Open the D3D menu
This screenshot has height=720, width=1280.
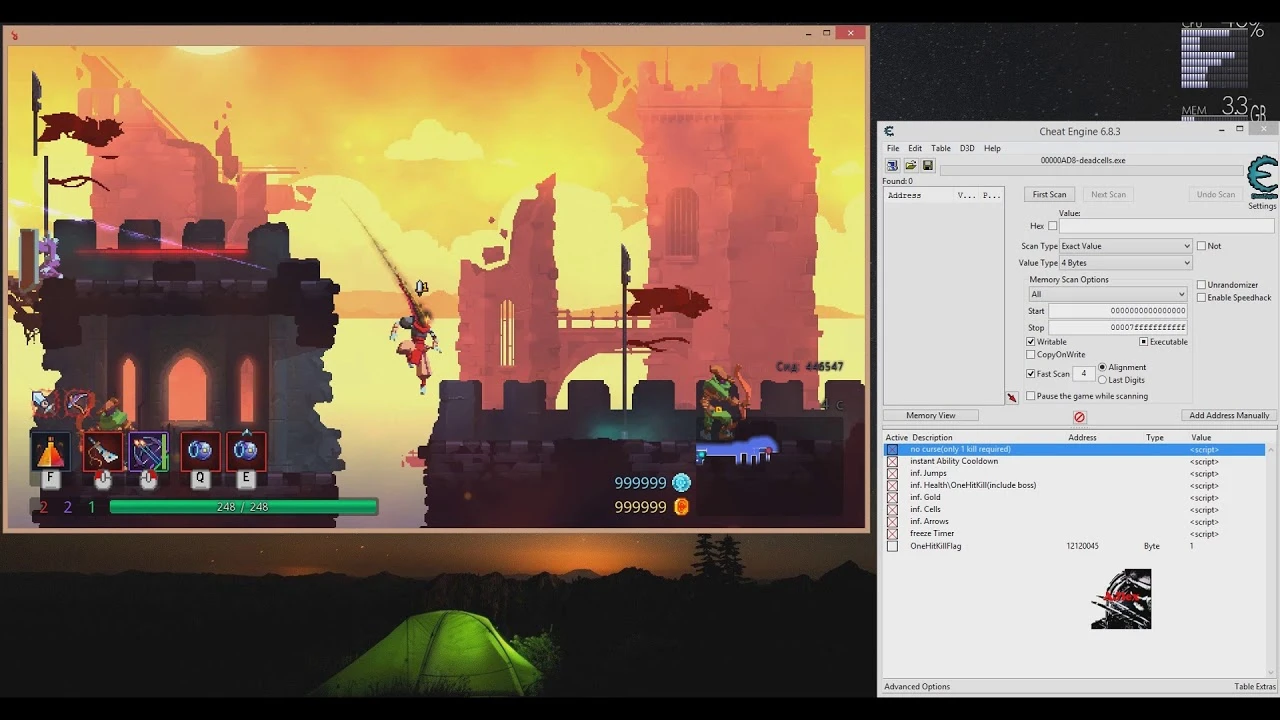pyautogui.click(x=966, y=147)
